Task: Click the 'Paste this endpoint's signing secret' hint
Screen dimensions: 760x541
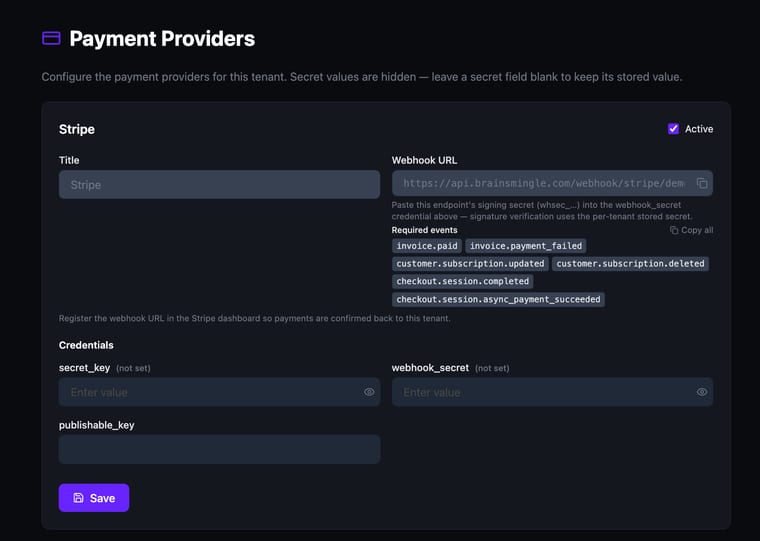Action: pyautogui.click(x=542, y=211)
